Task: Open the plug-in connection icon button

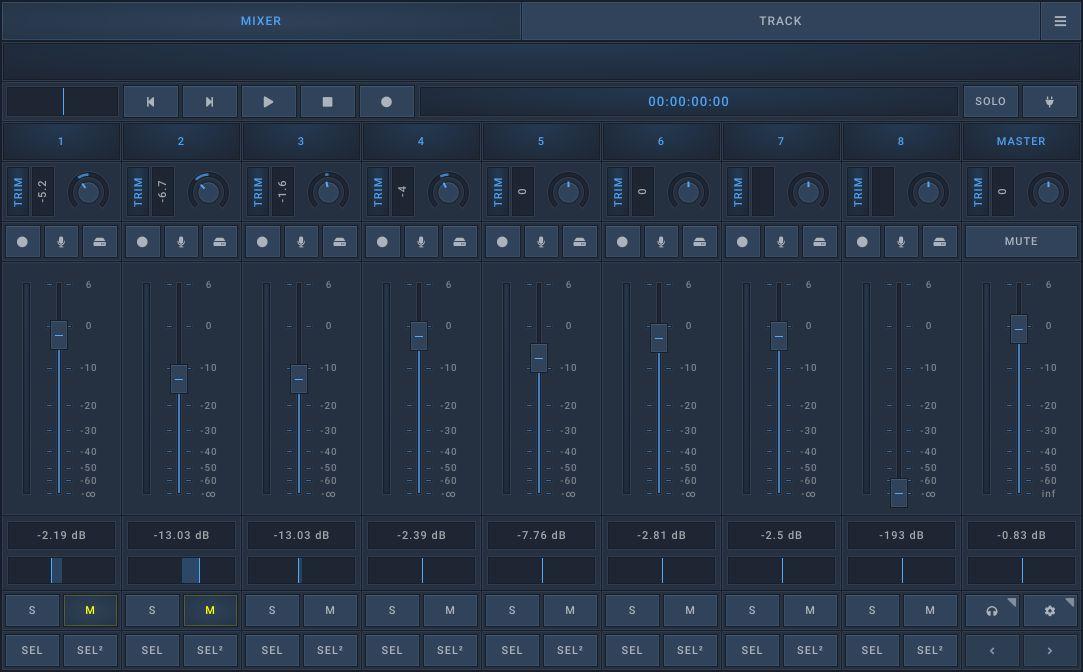Action: pyautogui.click(x=1049, y=102)
